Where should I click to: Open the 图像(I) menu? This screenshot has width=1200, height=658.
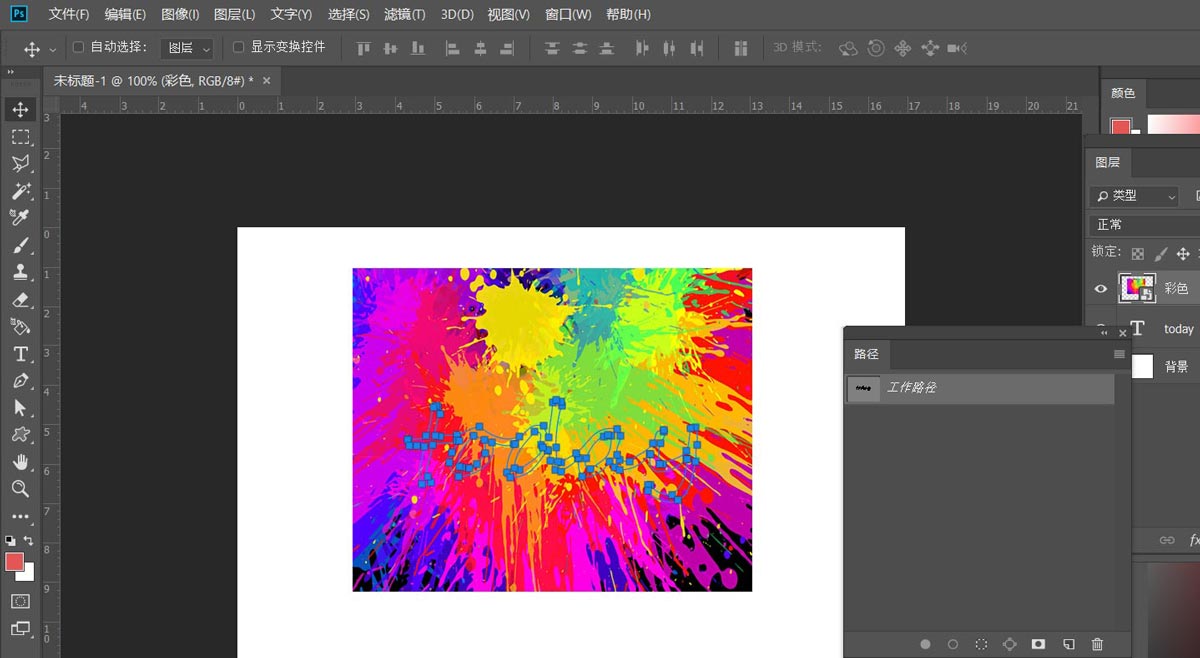(x=180, y=15)
